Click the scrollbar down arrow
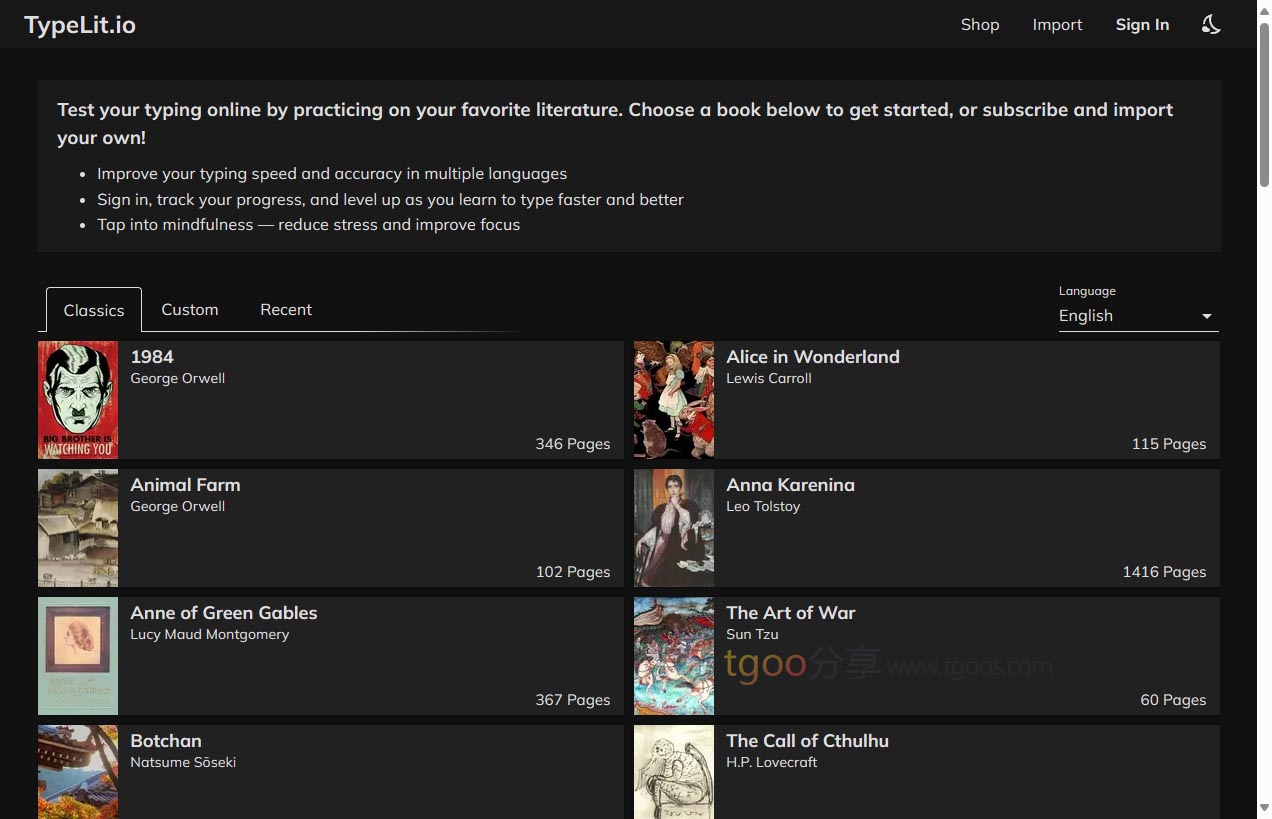Viewport: 1272px width, 819px height. click(1264, 807)
